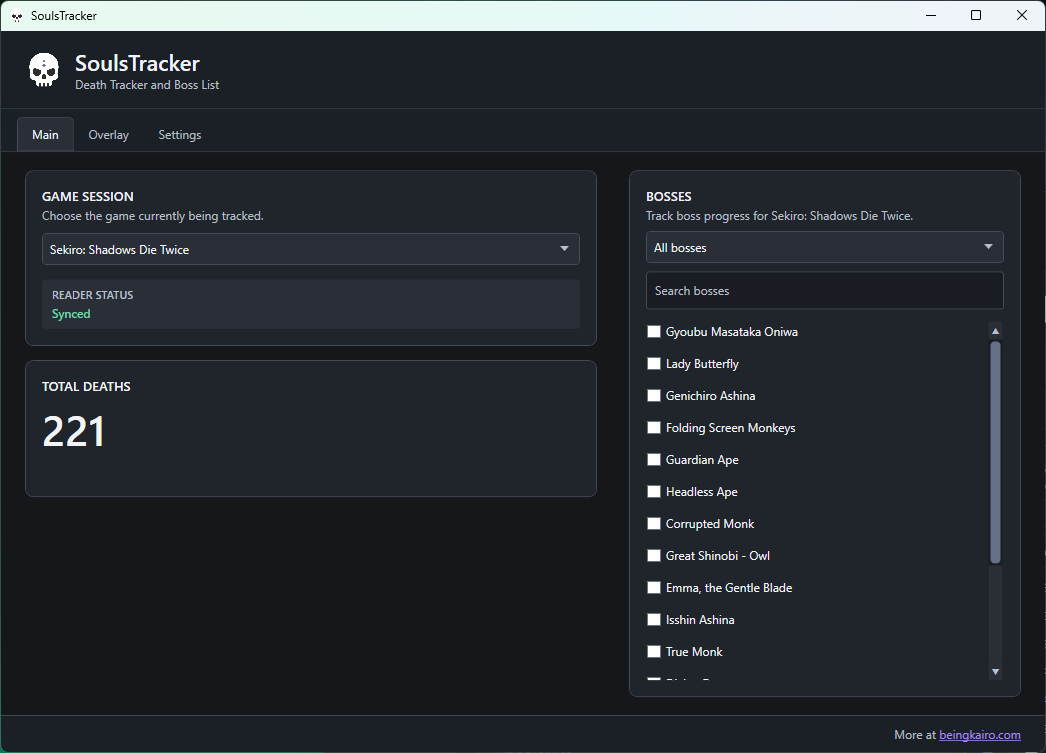Switch to the Main tab
This screenshot has width=1046, height=753.
45,135
